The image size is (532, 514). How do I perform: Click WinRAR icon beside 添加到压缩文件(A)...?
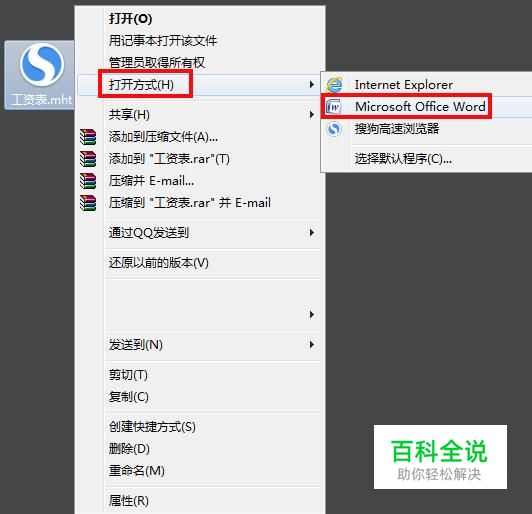[x=88, y=137]
